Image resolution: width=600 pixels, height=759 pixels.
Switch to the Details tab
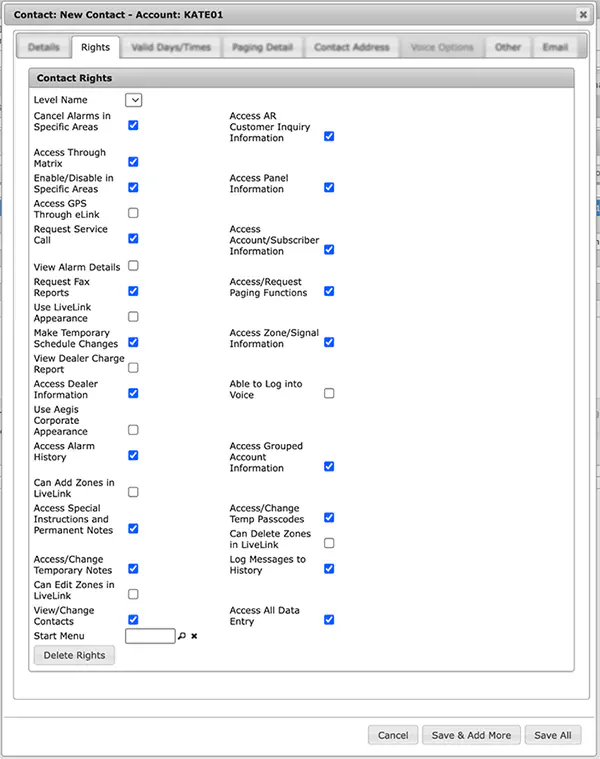[x=44, y=47]
